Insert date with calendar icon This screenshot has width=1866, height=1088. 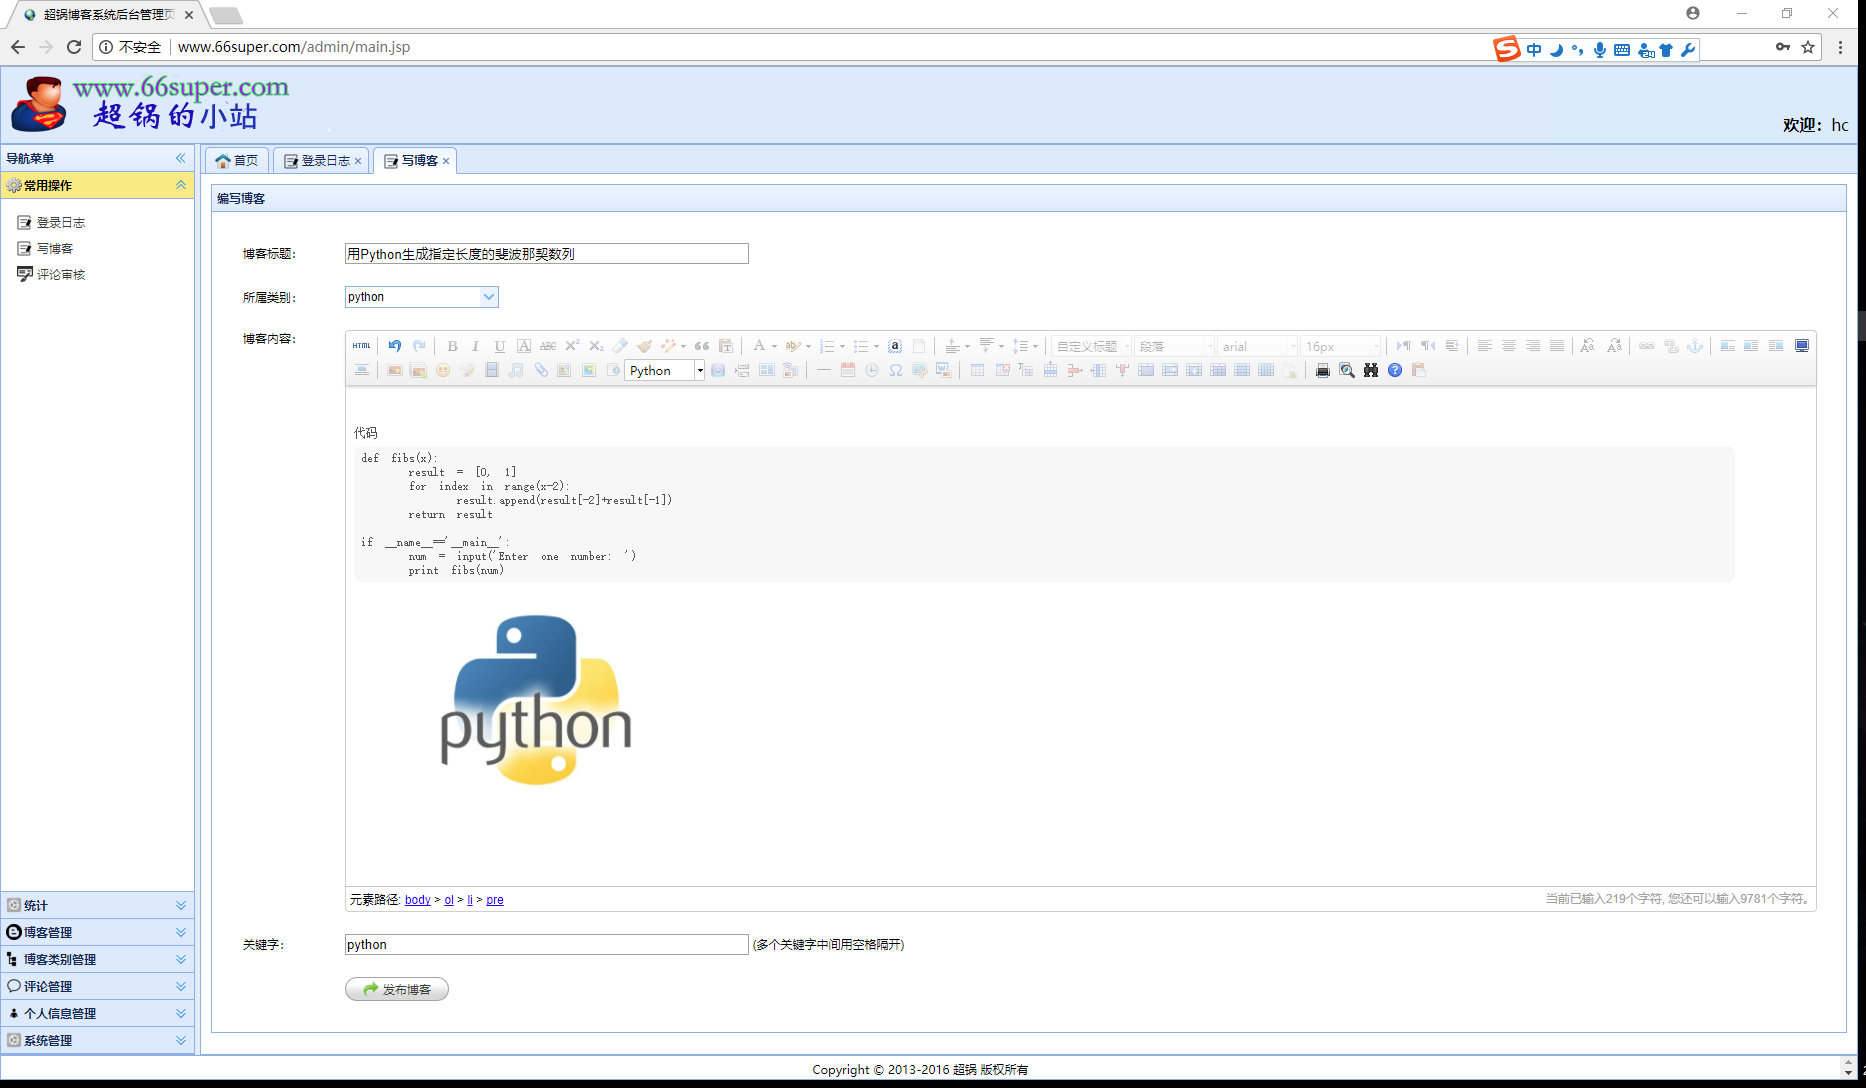click(x=847, y=370)
